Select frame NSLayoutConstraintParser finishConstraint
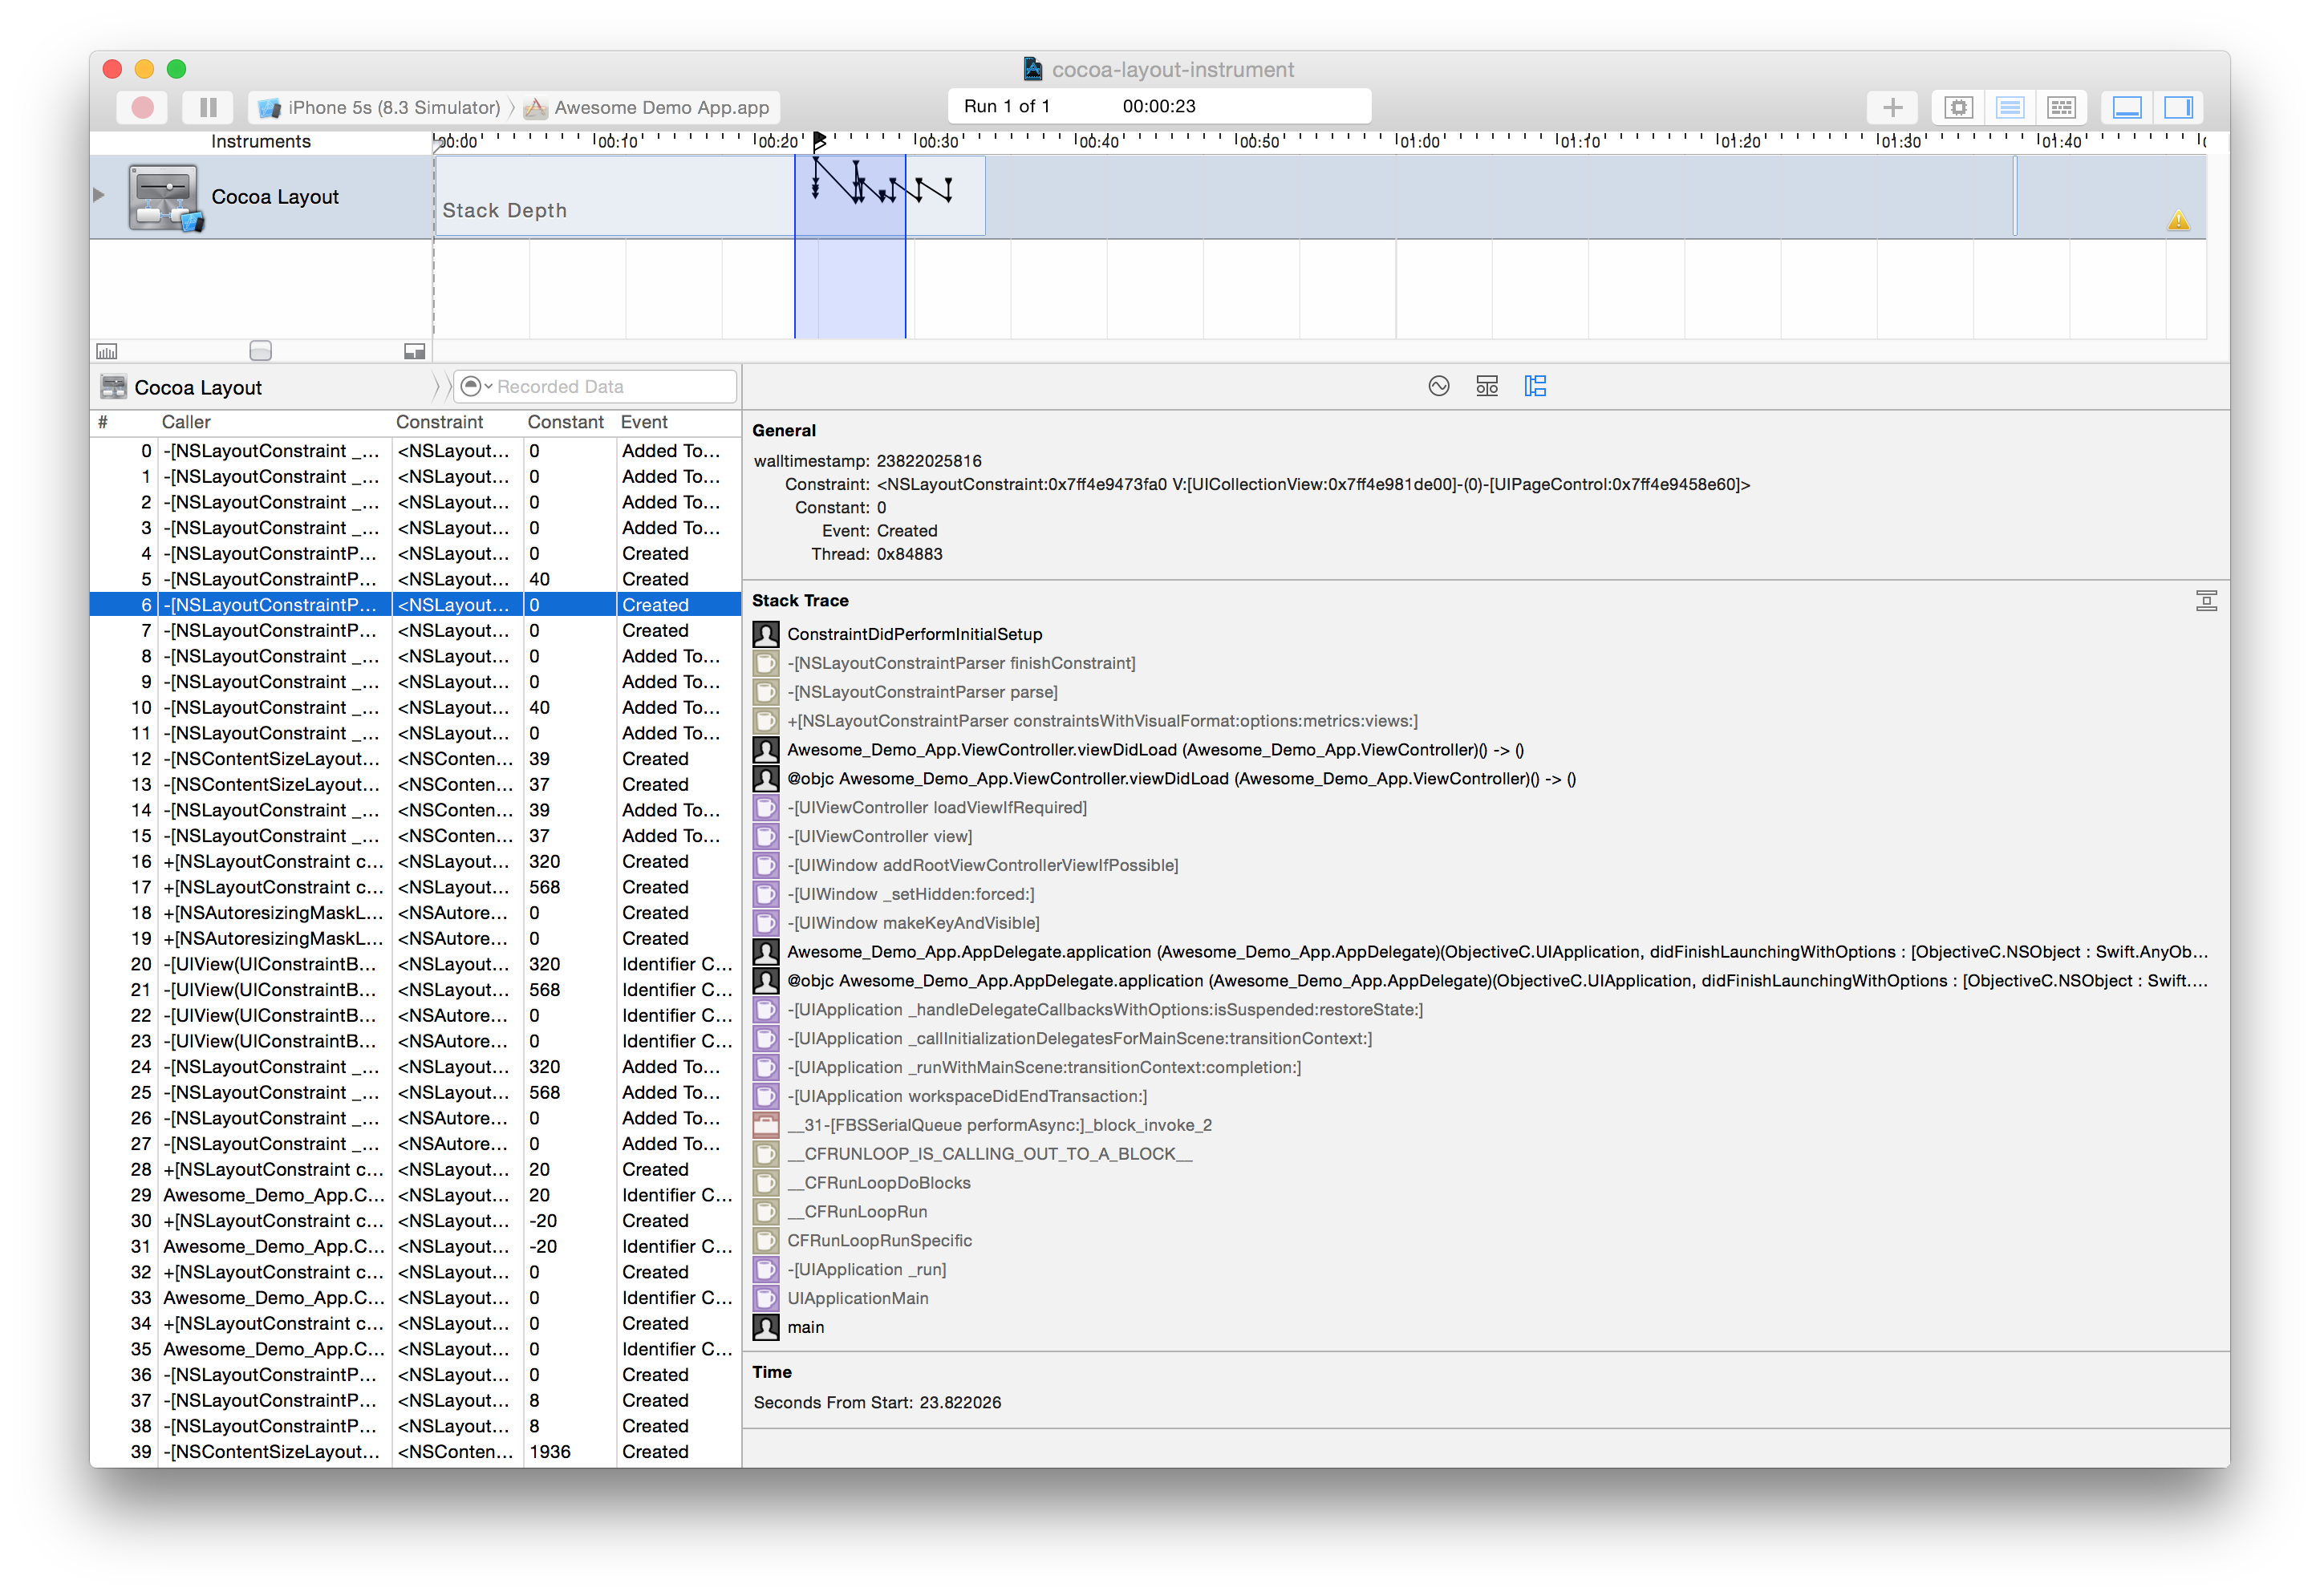This screenshot has height=1596, width=2320. tap(961, 663)
